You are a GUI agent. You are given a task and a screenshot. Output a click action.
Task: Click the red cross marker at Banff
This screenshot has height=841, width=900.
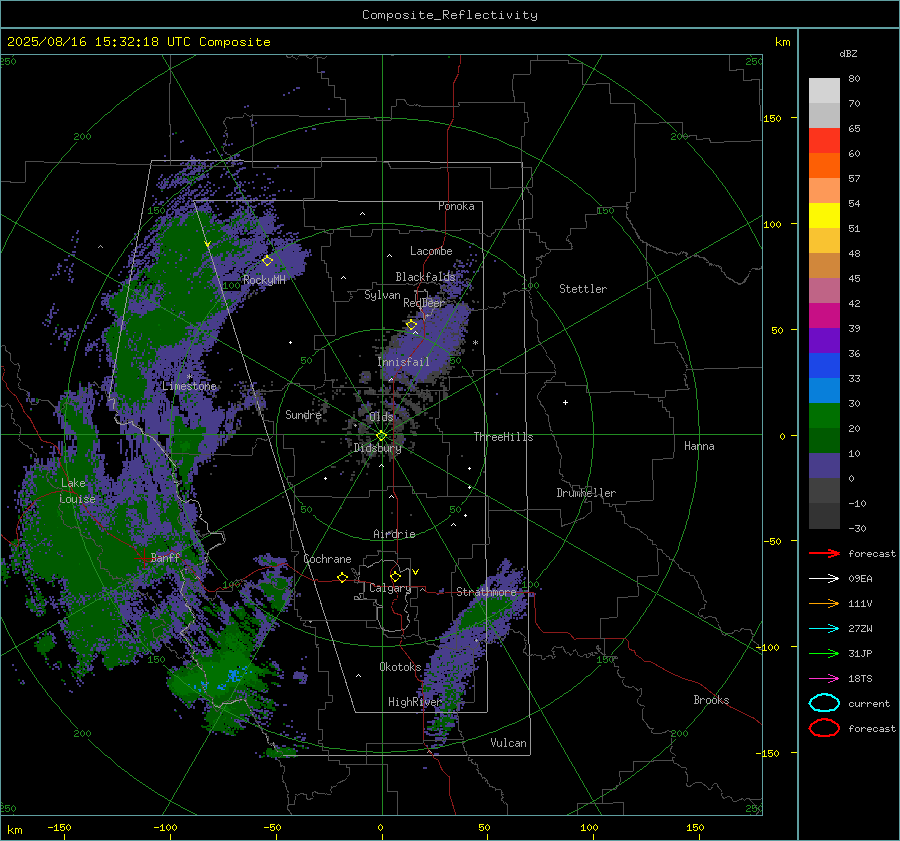pos(143,558)
